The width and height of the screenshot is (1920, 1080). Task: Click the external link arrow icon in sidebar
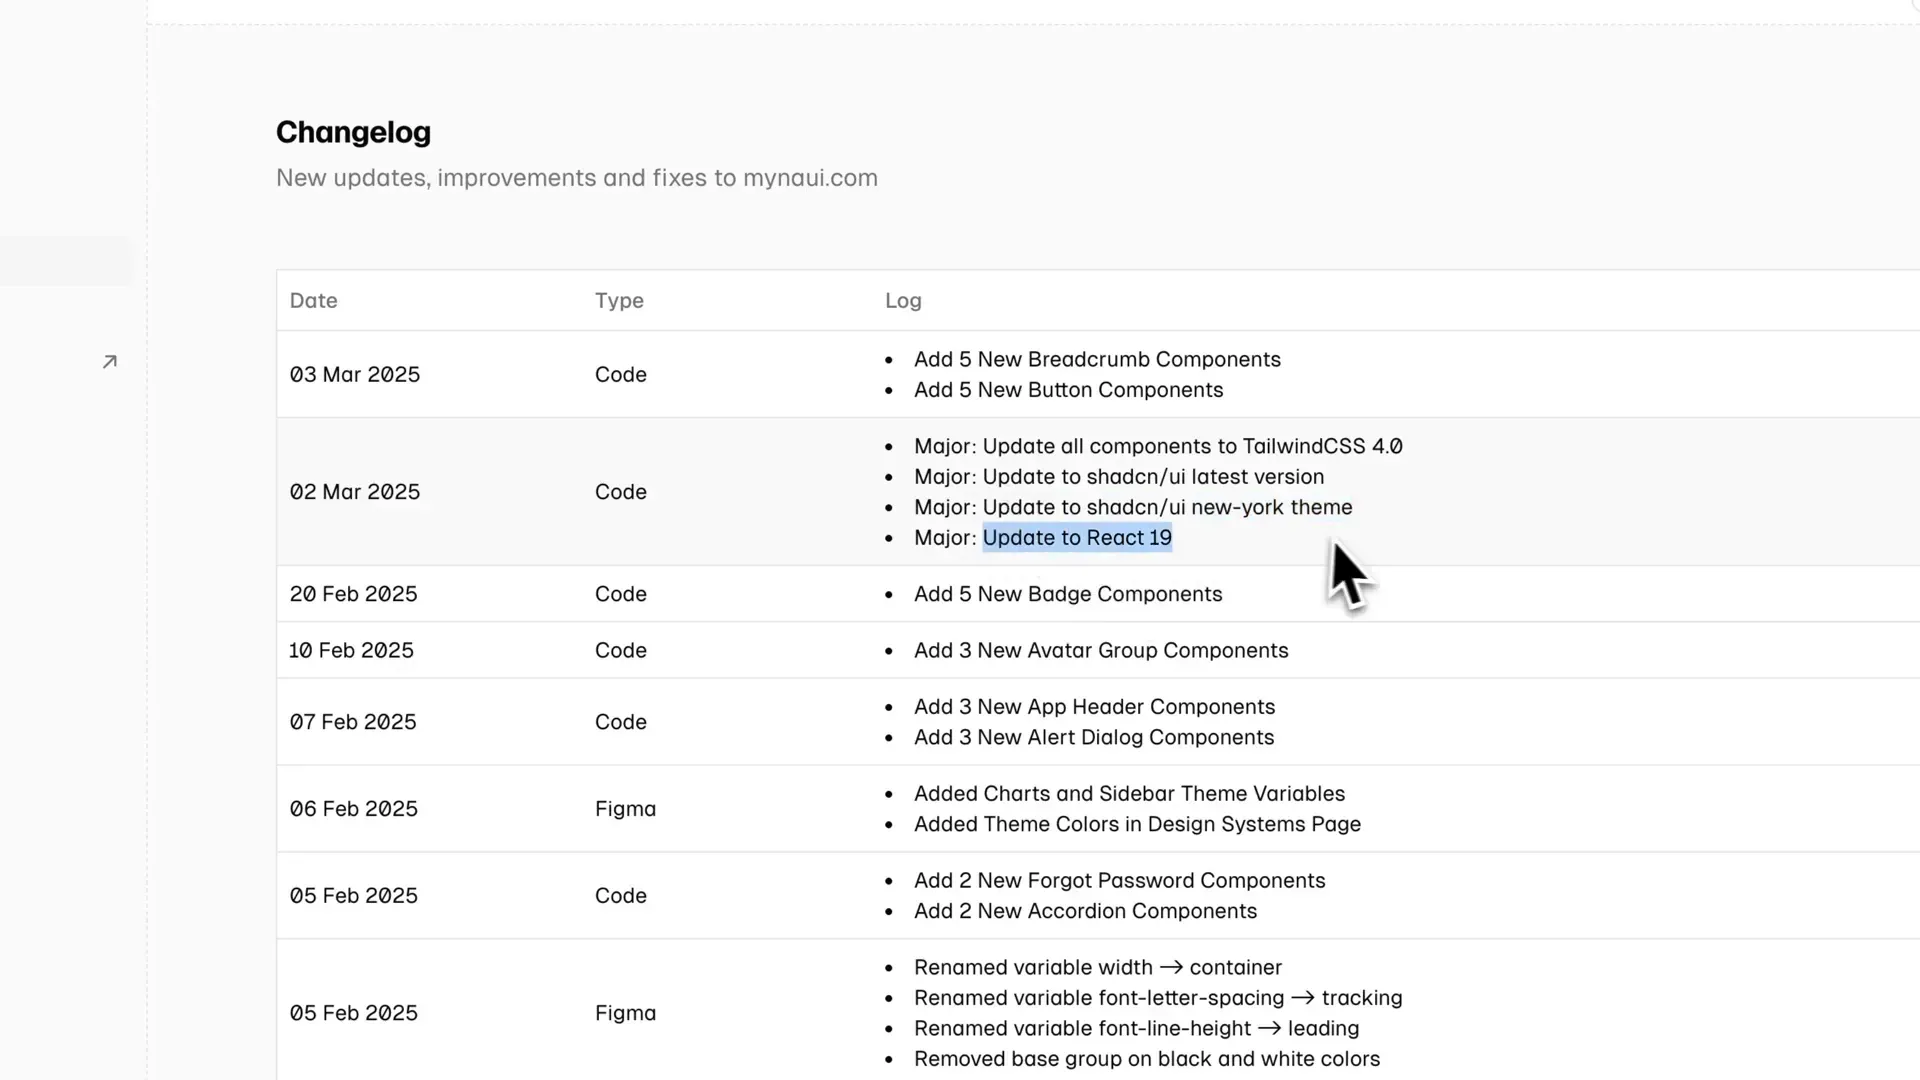click(110, 362)
